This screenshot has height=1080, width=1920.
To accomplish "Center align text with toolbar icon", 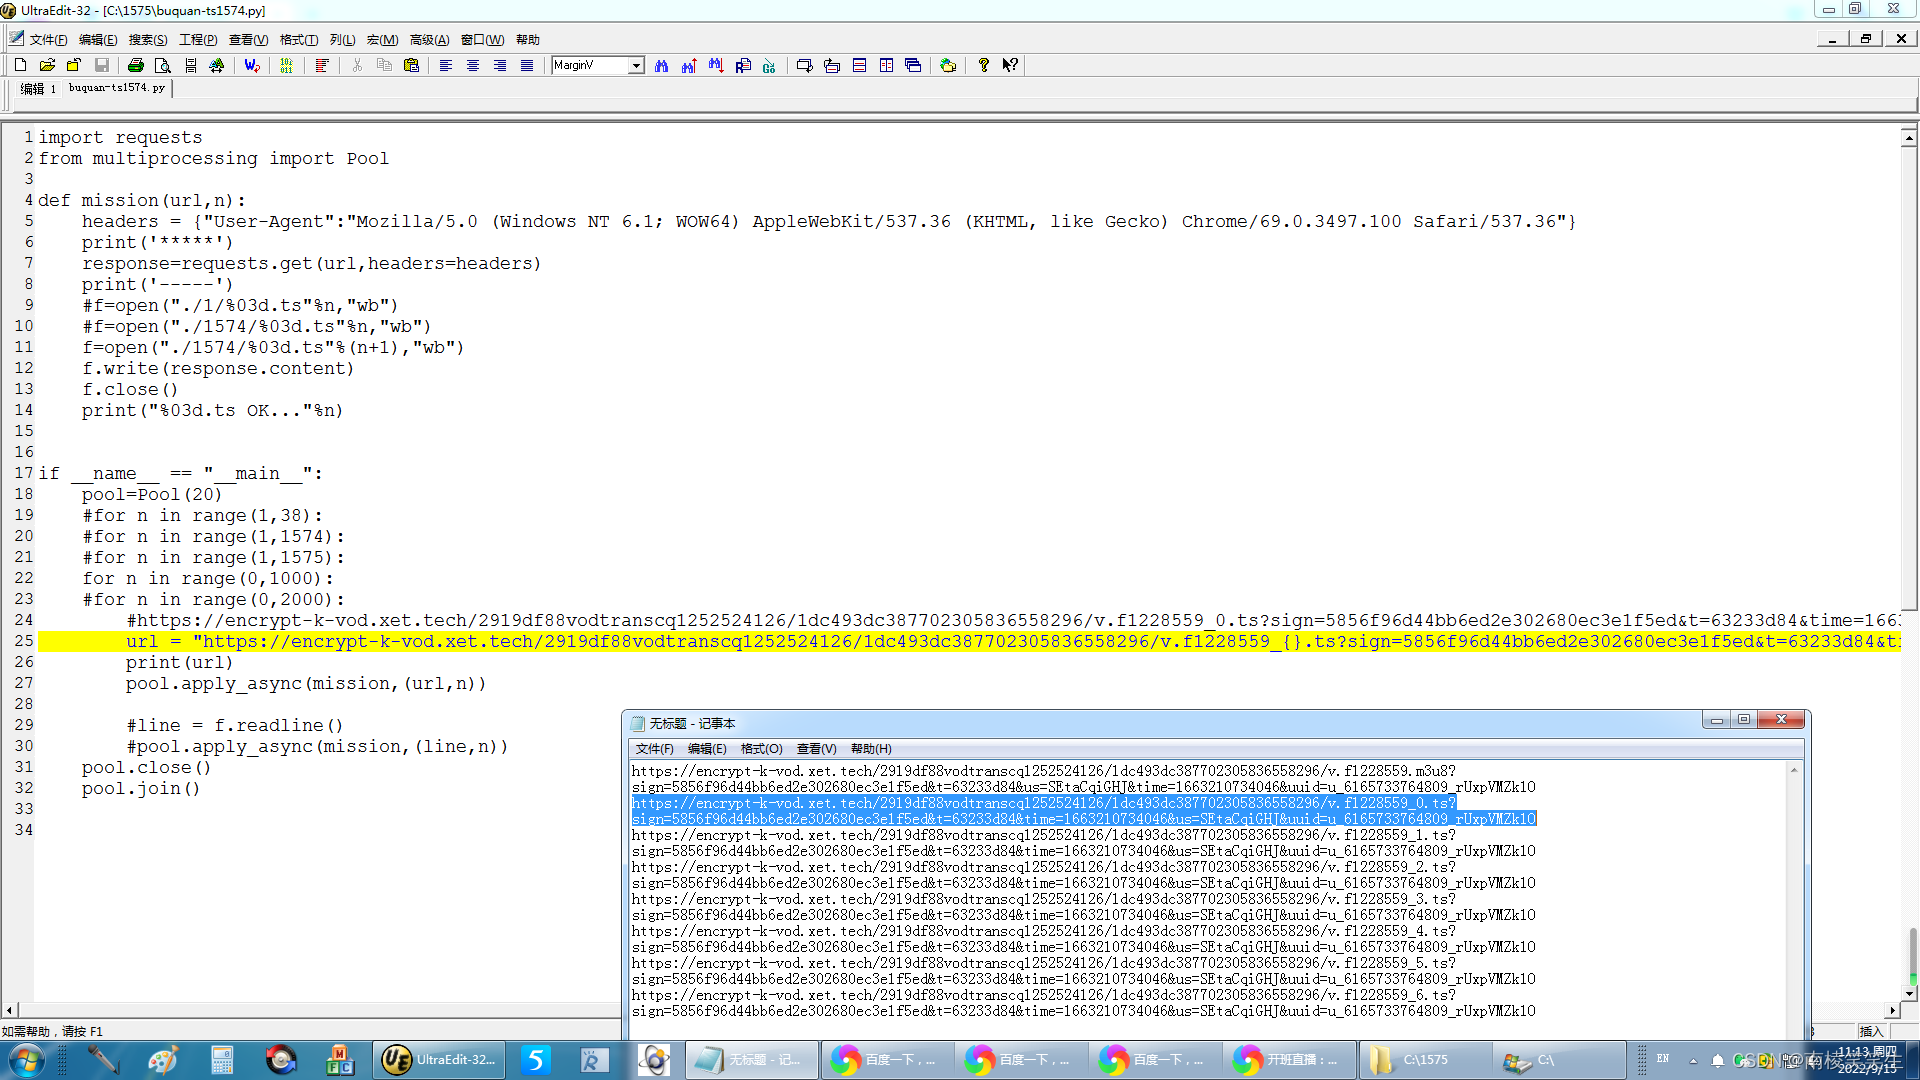I will coord(473,65).
